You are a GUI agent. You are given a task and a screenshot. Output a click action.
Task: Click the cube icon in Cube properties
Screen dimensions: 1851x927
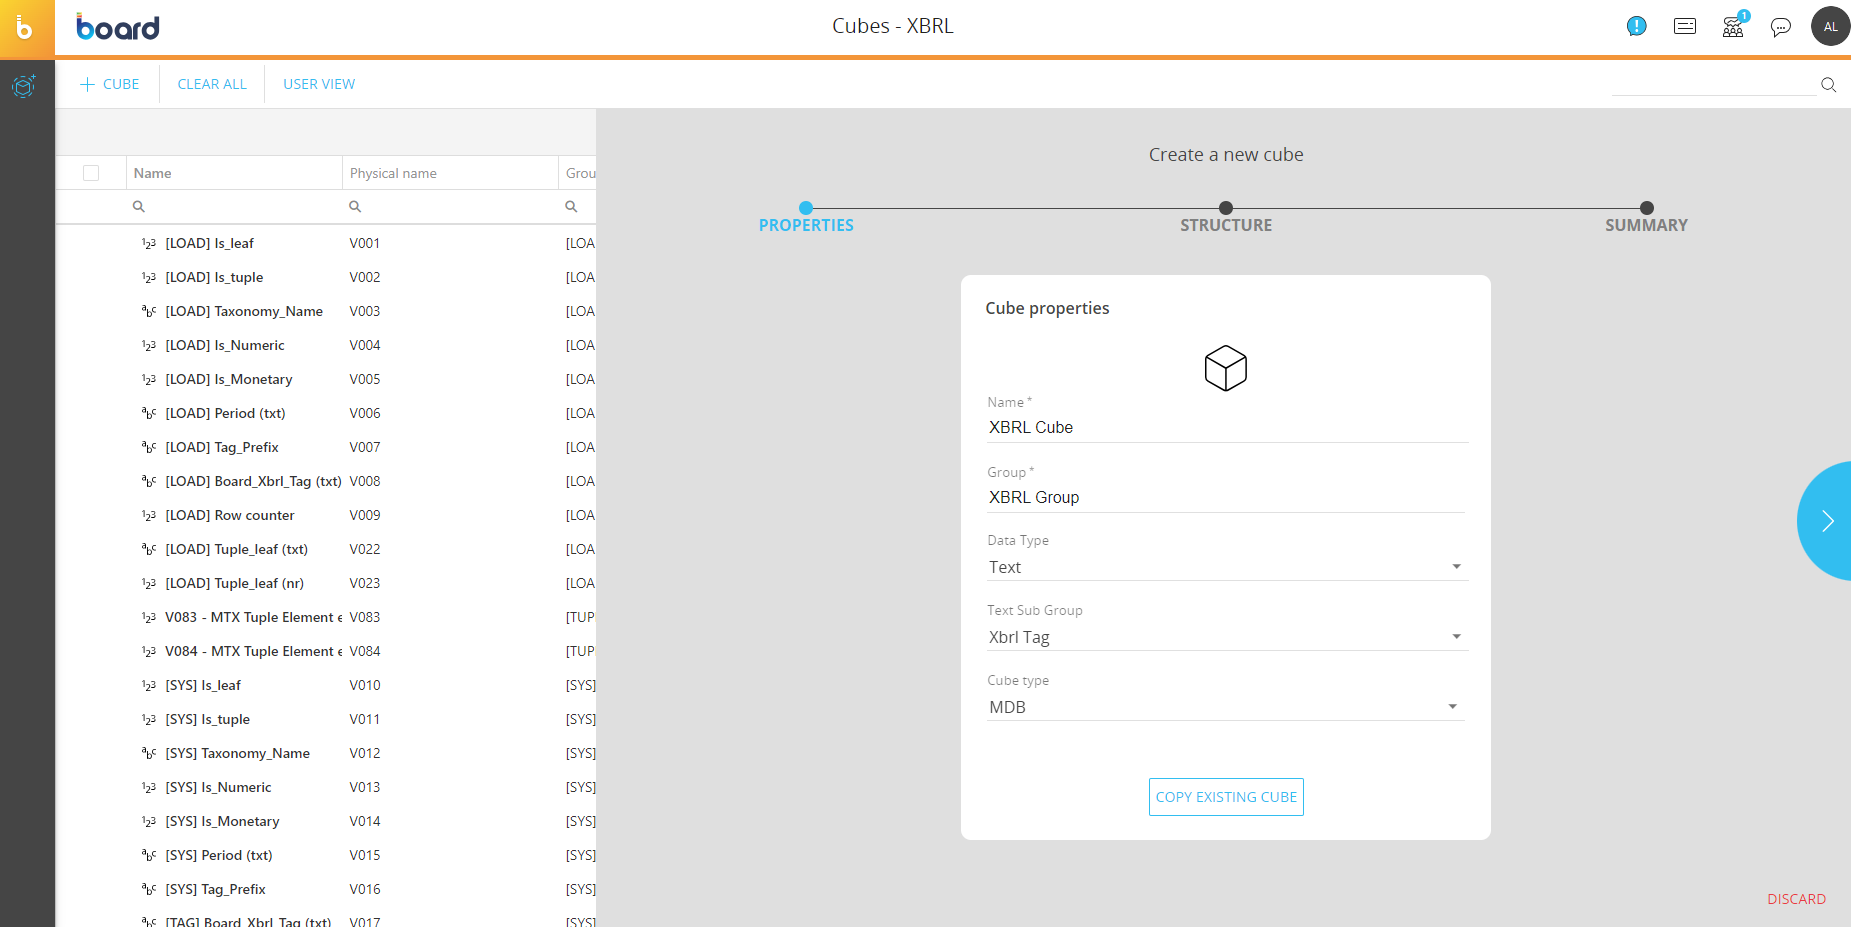(1225, 368)
